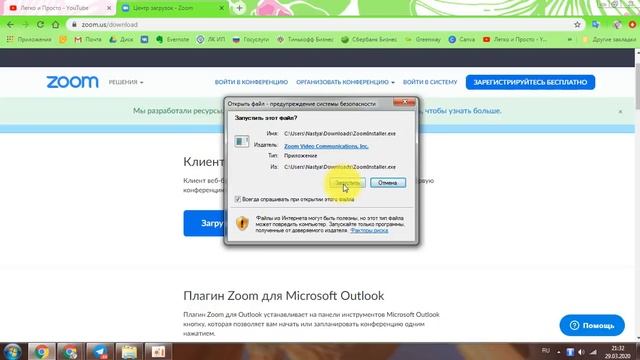Viewport: 640px width, 360px height.
Task: Open a new browser tab with plus
Action: click(240, 8)
